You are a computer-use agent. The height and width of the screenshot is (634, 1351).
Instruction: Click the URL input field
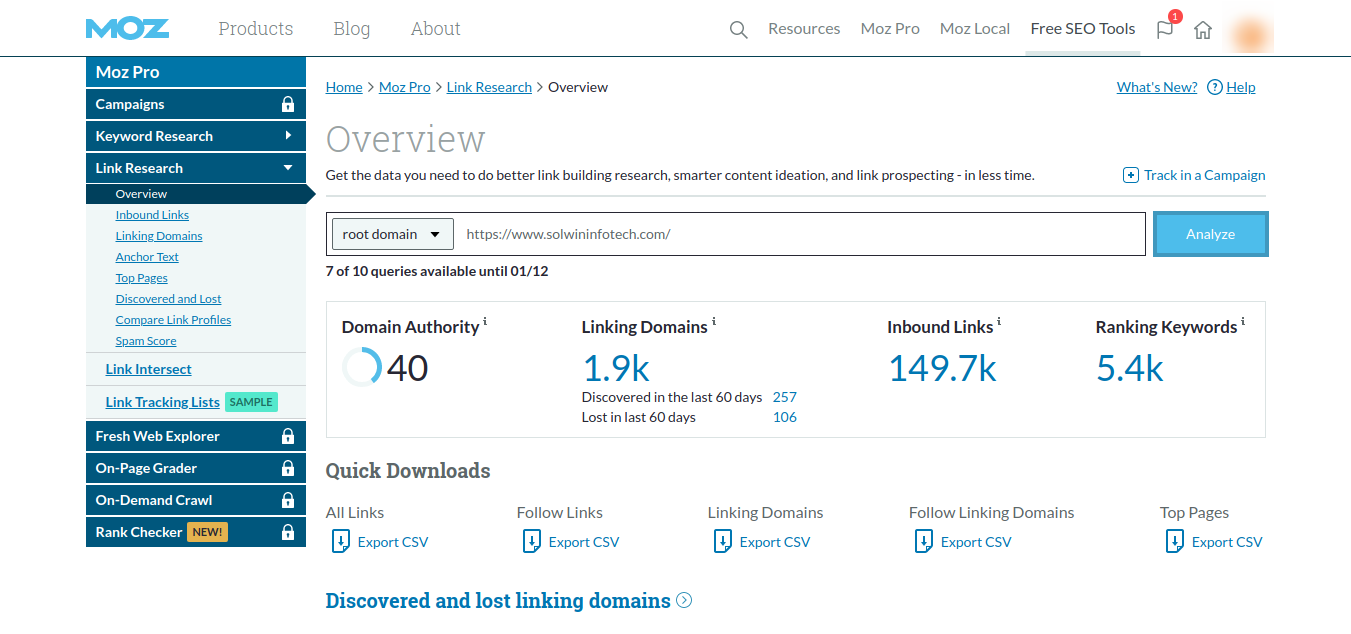(700, 233)
